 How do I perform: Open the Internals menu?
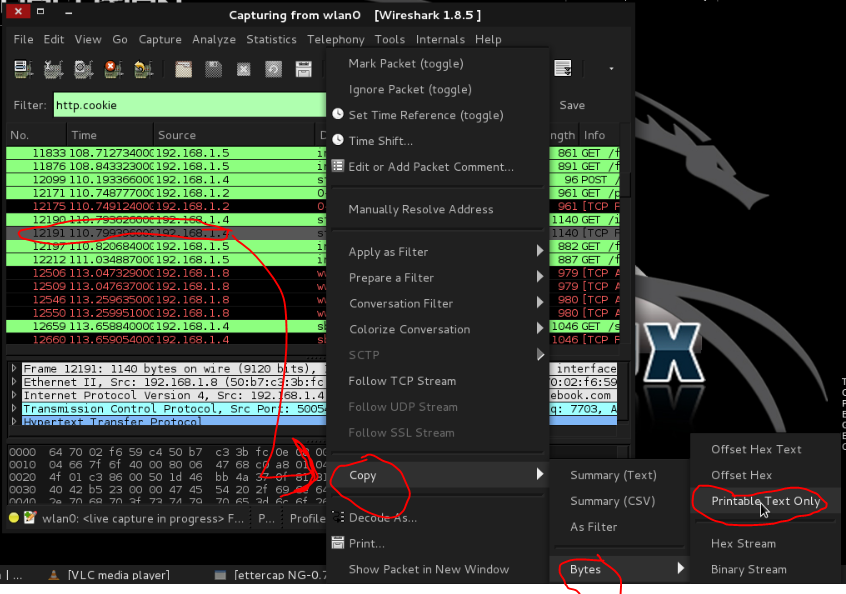tap(440, 39)
